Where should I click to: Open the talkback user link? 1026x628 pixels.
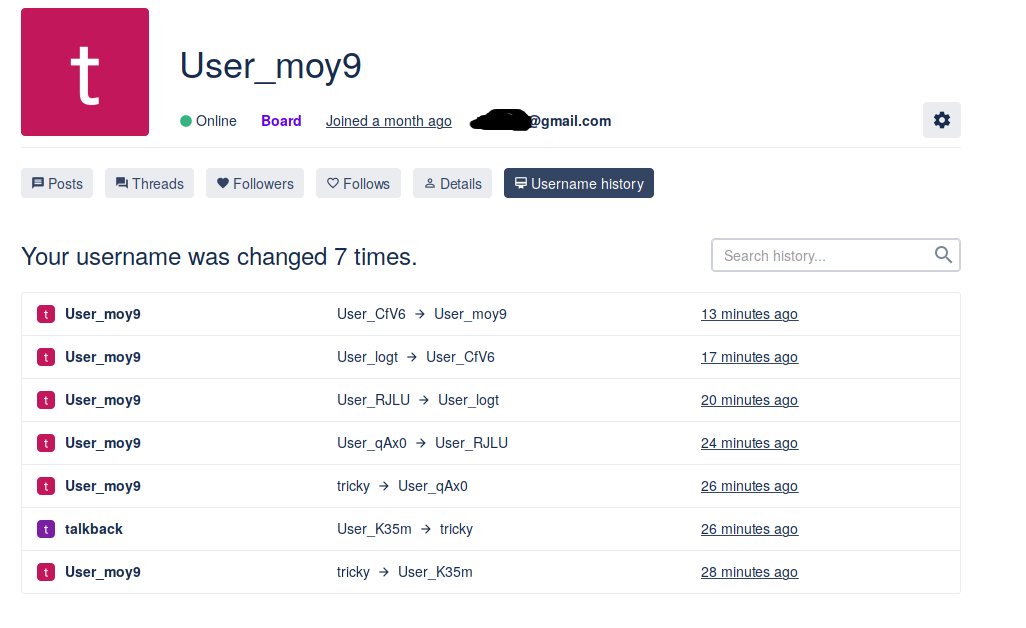click(x=94, y=529)
